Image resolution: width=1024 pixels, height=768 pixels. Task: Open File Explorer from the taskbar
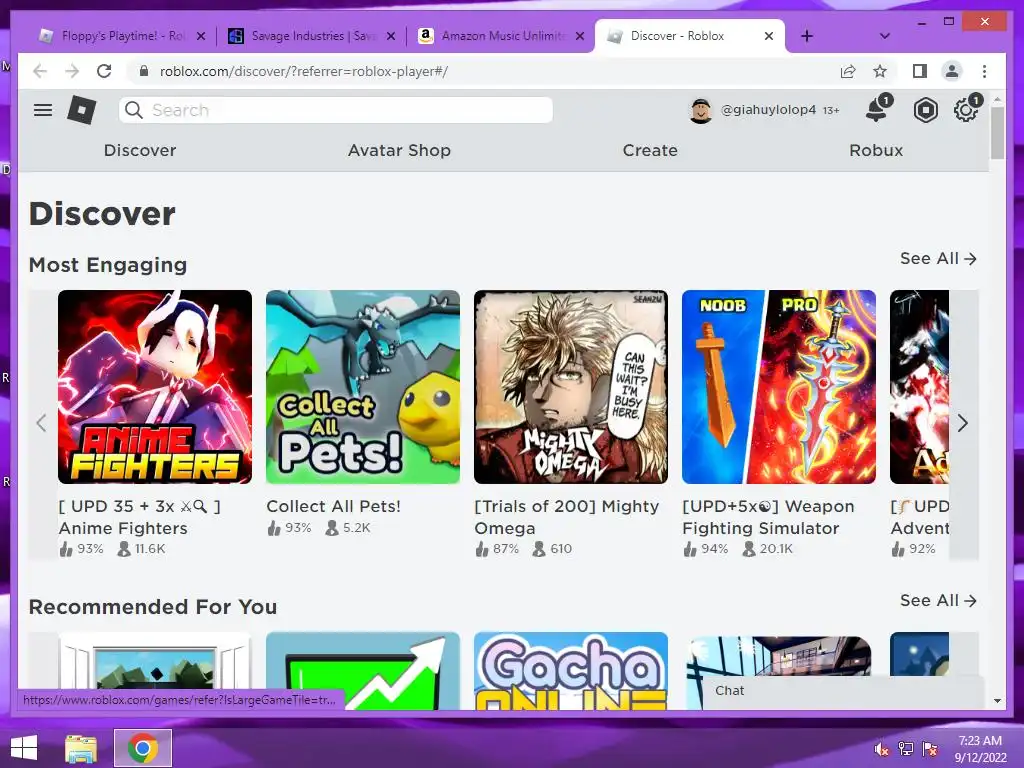(81, 748)
